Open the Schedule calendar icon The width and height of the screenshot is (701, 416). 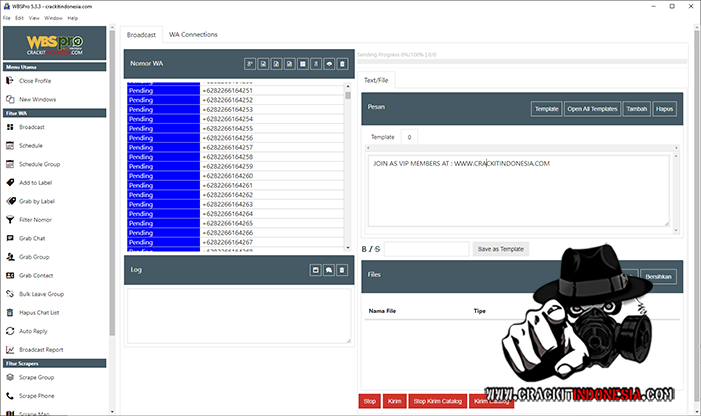pos(10,146)
